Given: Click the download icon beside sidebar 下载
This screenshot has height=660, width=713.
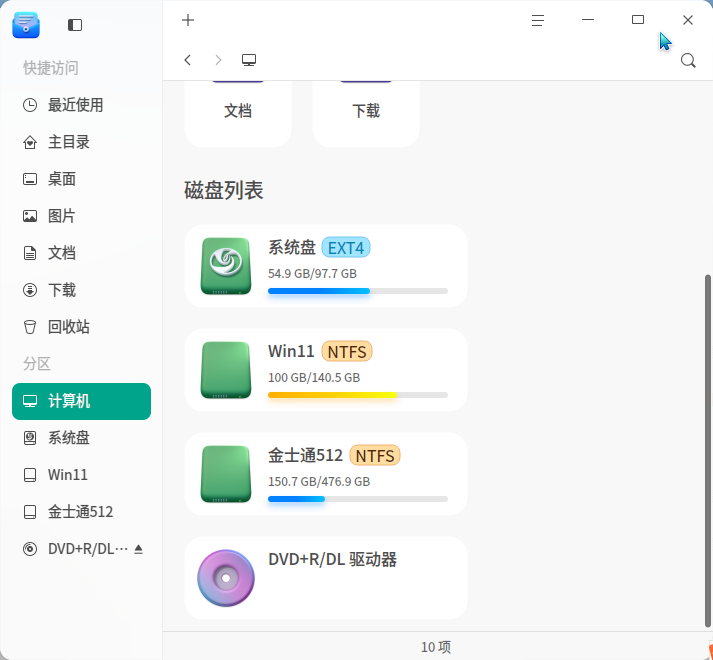Looking at the screenshot, I should [x=30, y=290].
